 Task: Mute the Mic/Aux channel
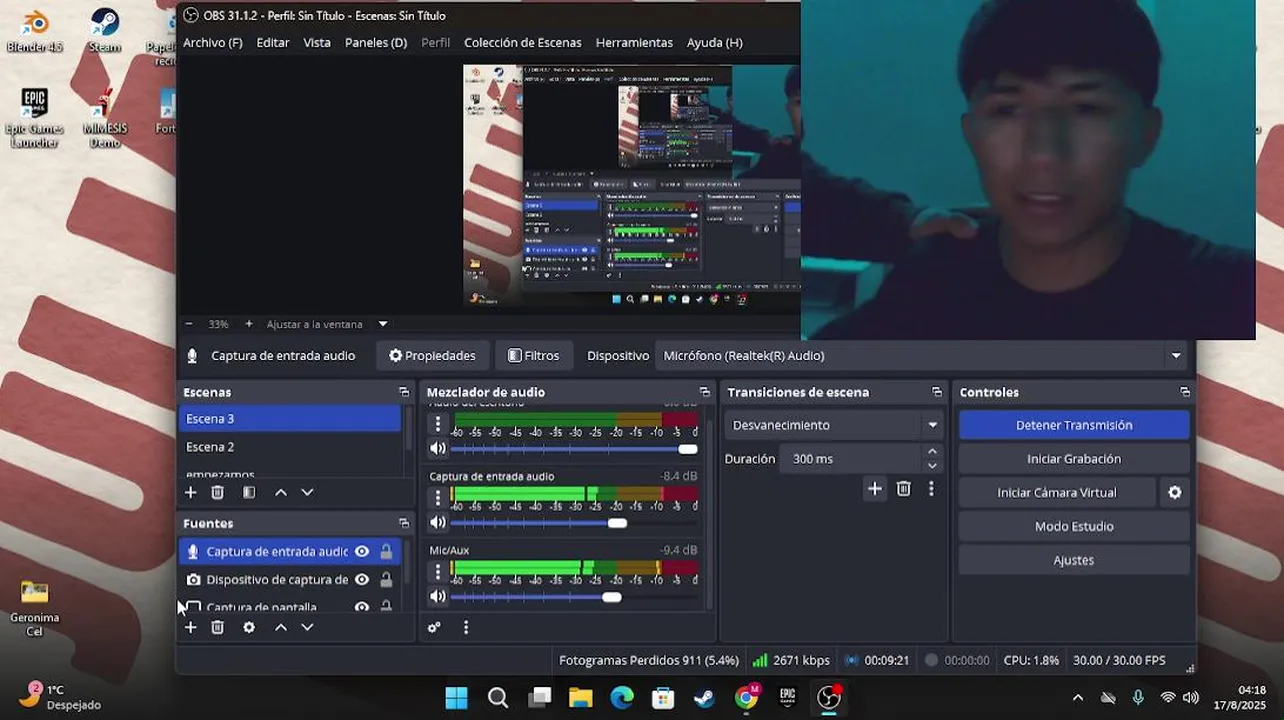click(x=437, y=596)
